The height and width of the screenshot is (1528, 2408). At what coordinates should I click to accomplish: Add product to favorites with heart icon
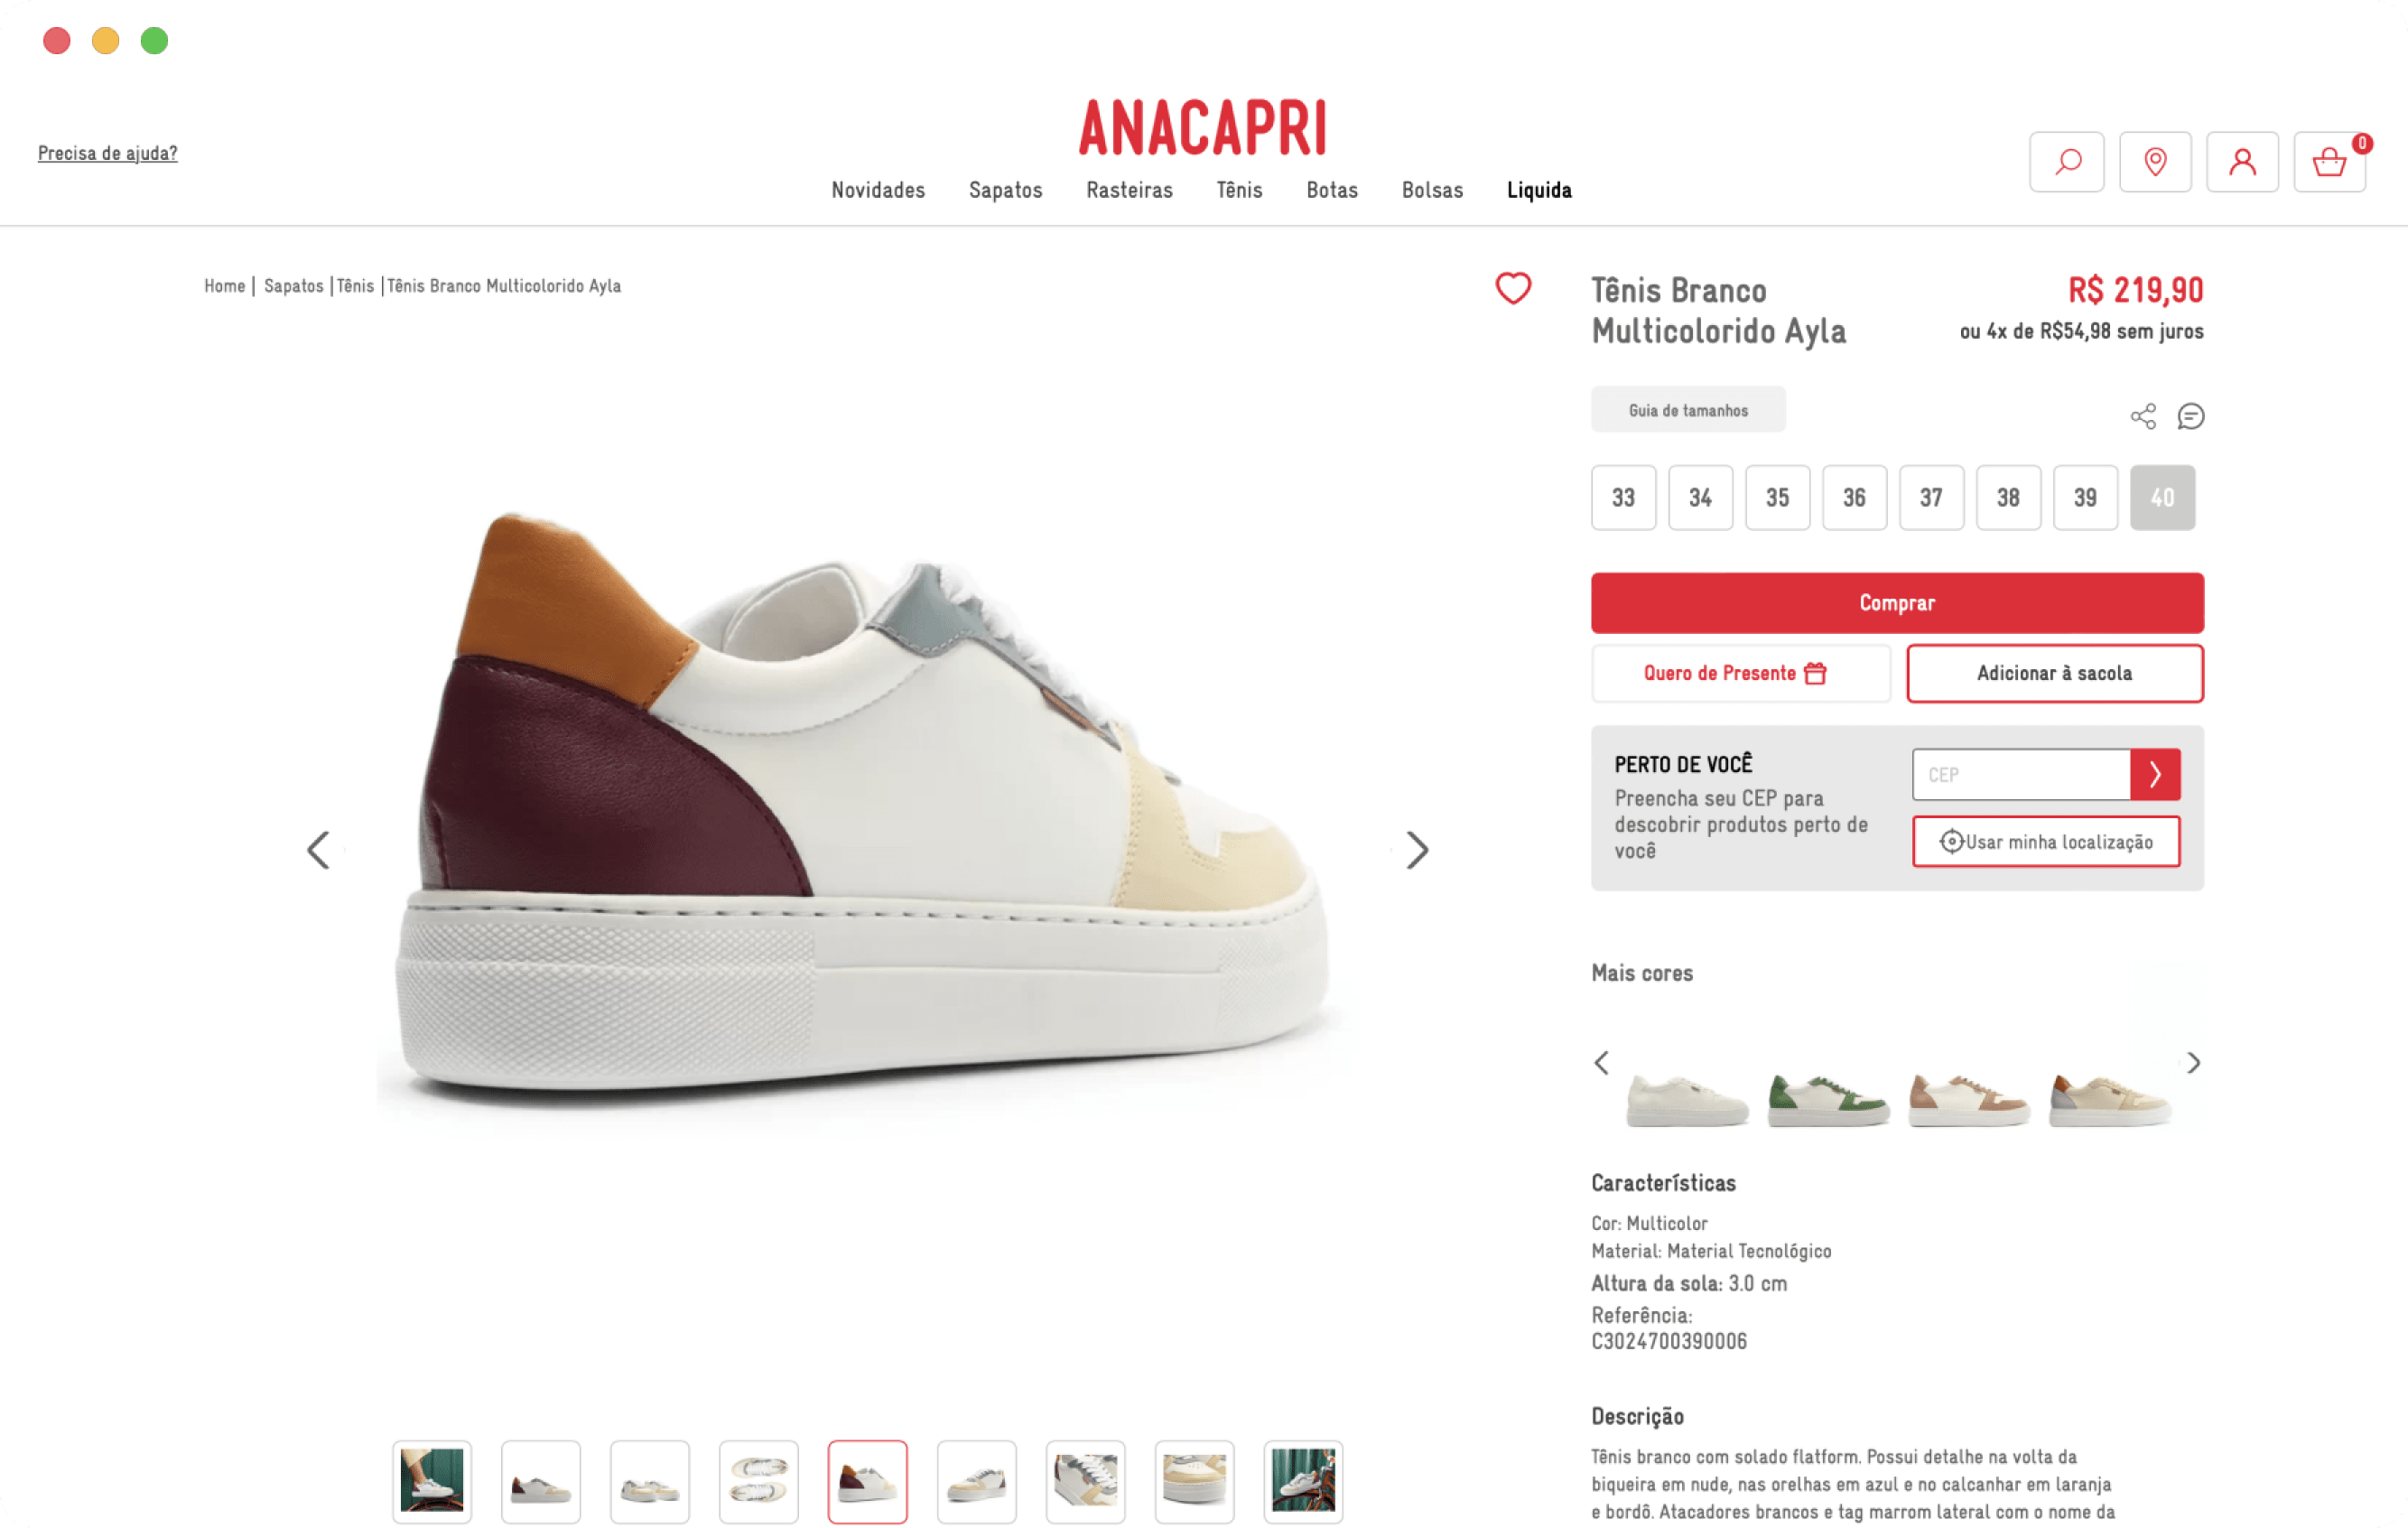point(1513,288)
